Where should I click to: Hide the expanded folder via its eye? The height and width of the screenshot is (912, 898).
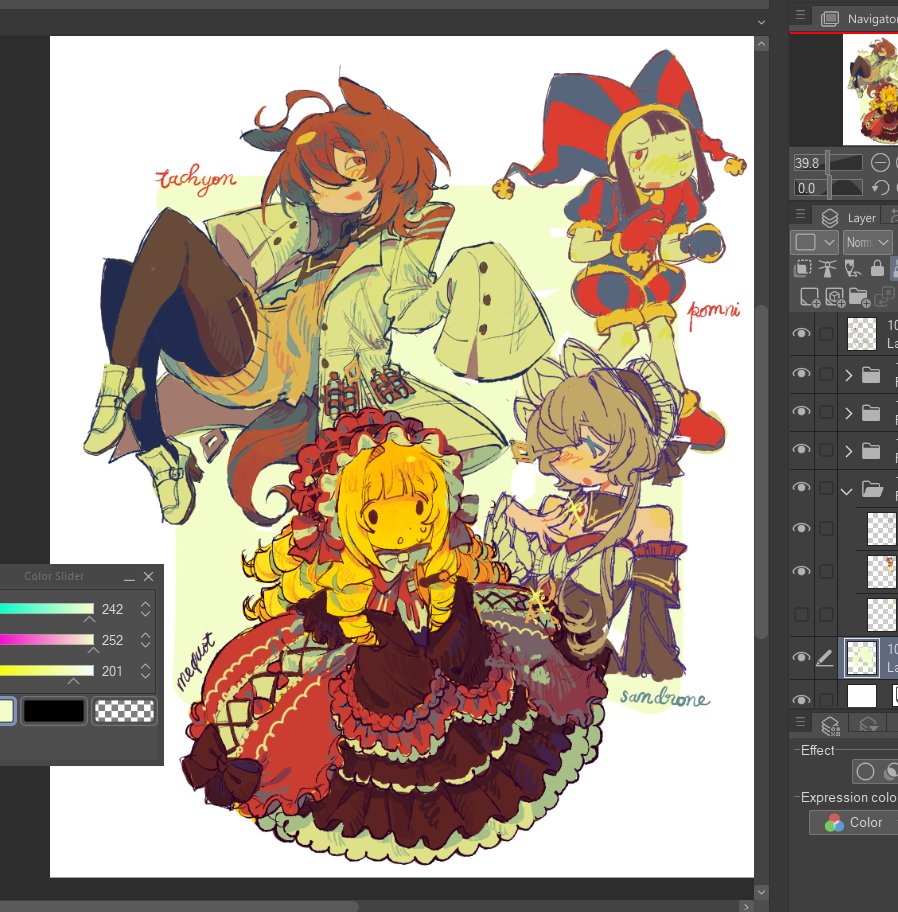point(801,487)
